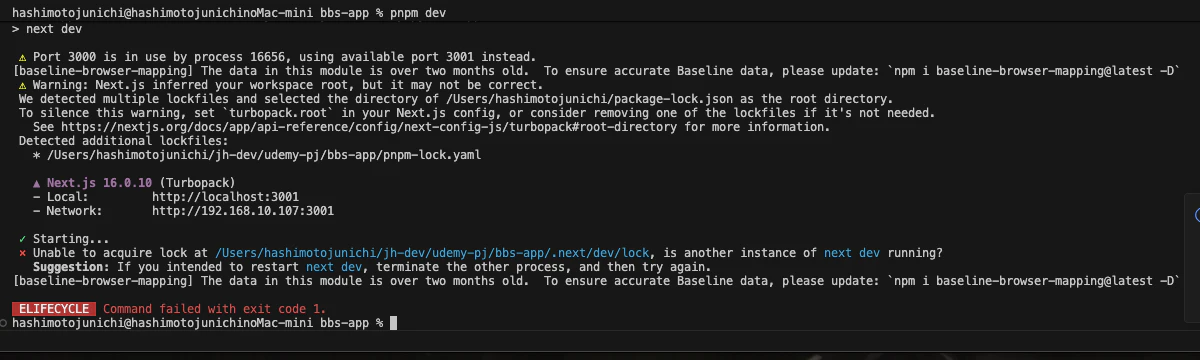Click blue 'next dev' in the 'another instance' question
This screenshot has height=360, width=1200.
tap(852, 253)
